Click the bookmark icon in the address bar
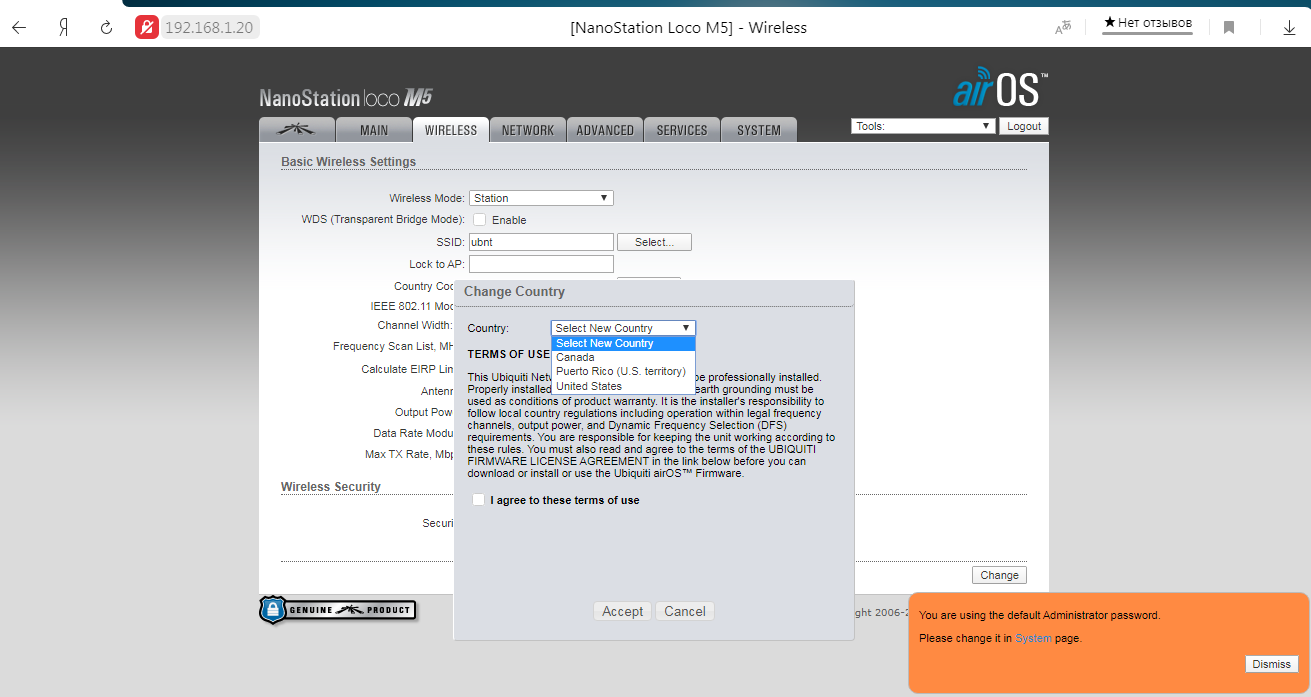1311x697 pixels. tap(1229, 28)
